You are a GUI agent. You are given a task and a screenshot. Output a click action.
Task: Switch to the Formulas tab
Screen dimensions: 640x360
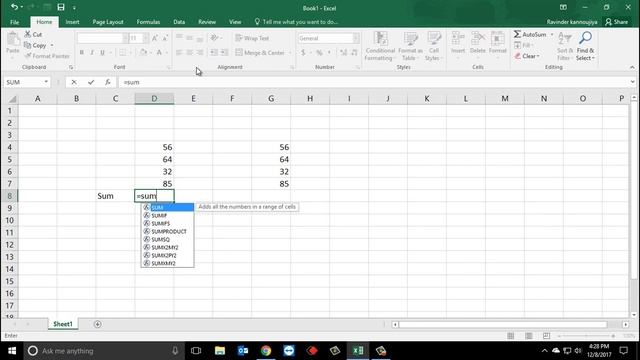click(x=148, y=22)
